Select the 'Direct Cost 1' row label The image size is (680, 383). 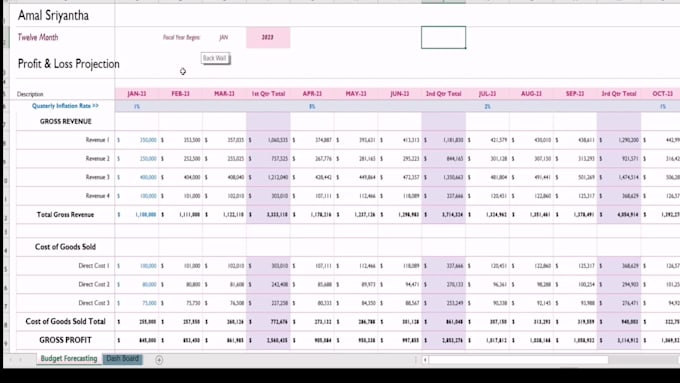[94, 265]
